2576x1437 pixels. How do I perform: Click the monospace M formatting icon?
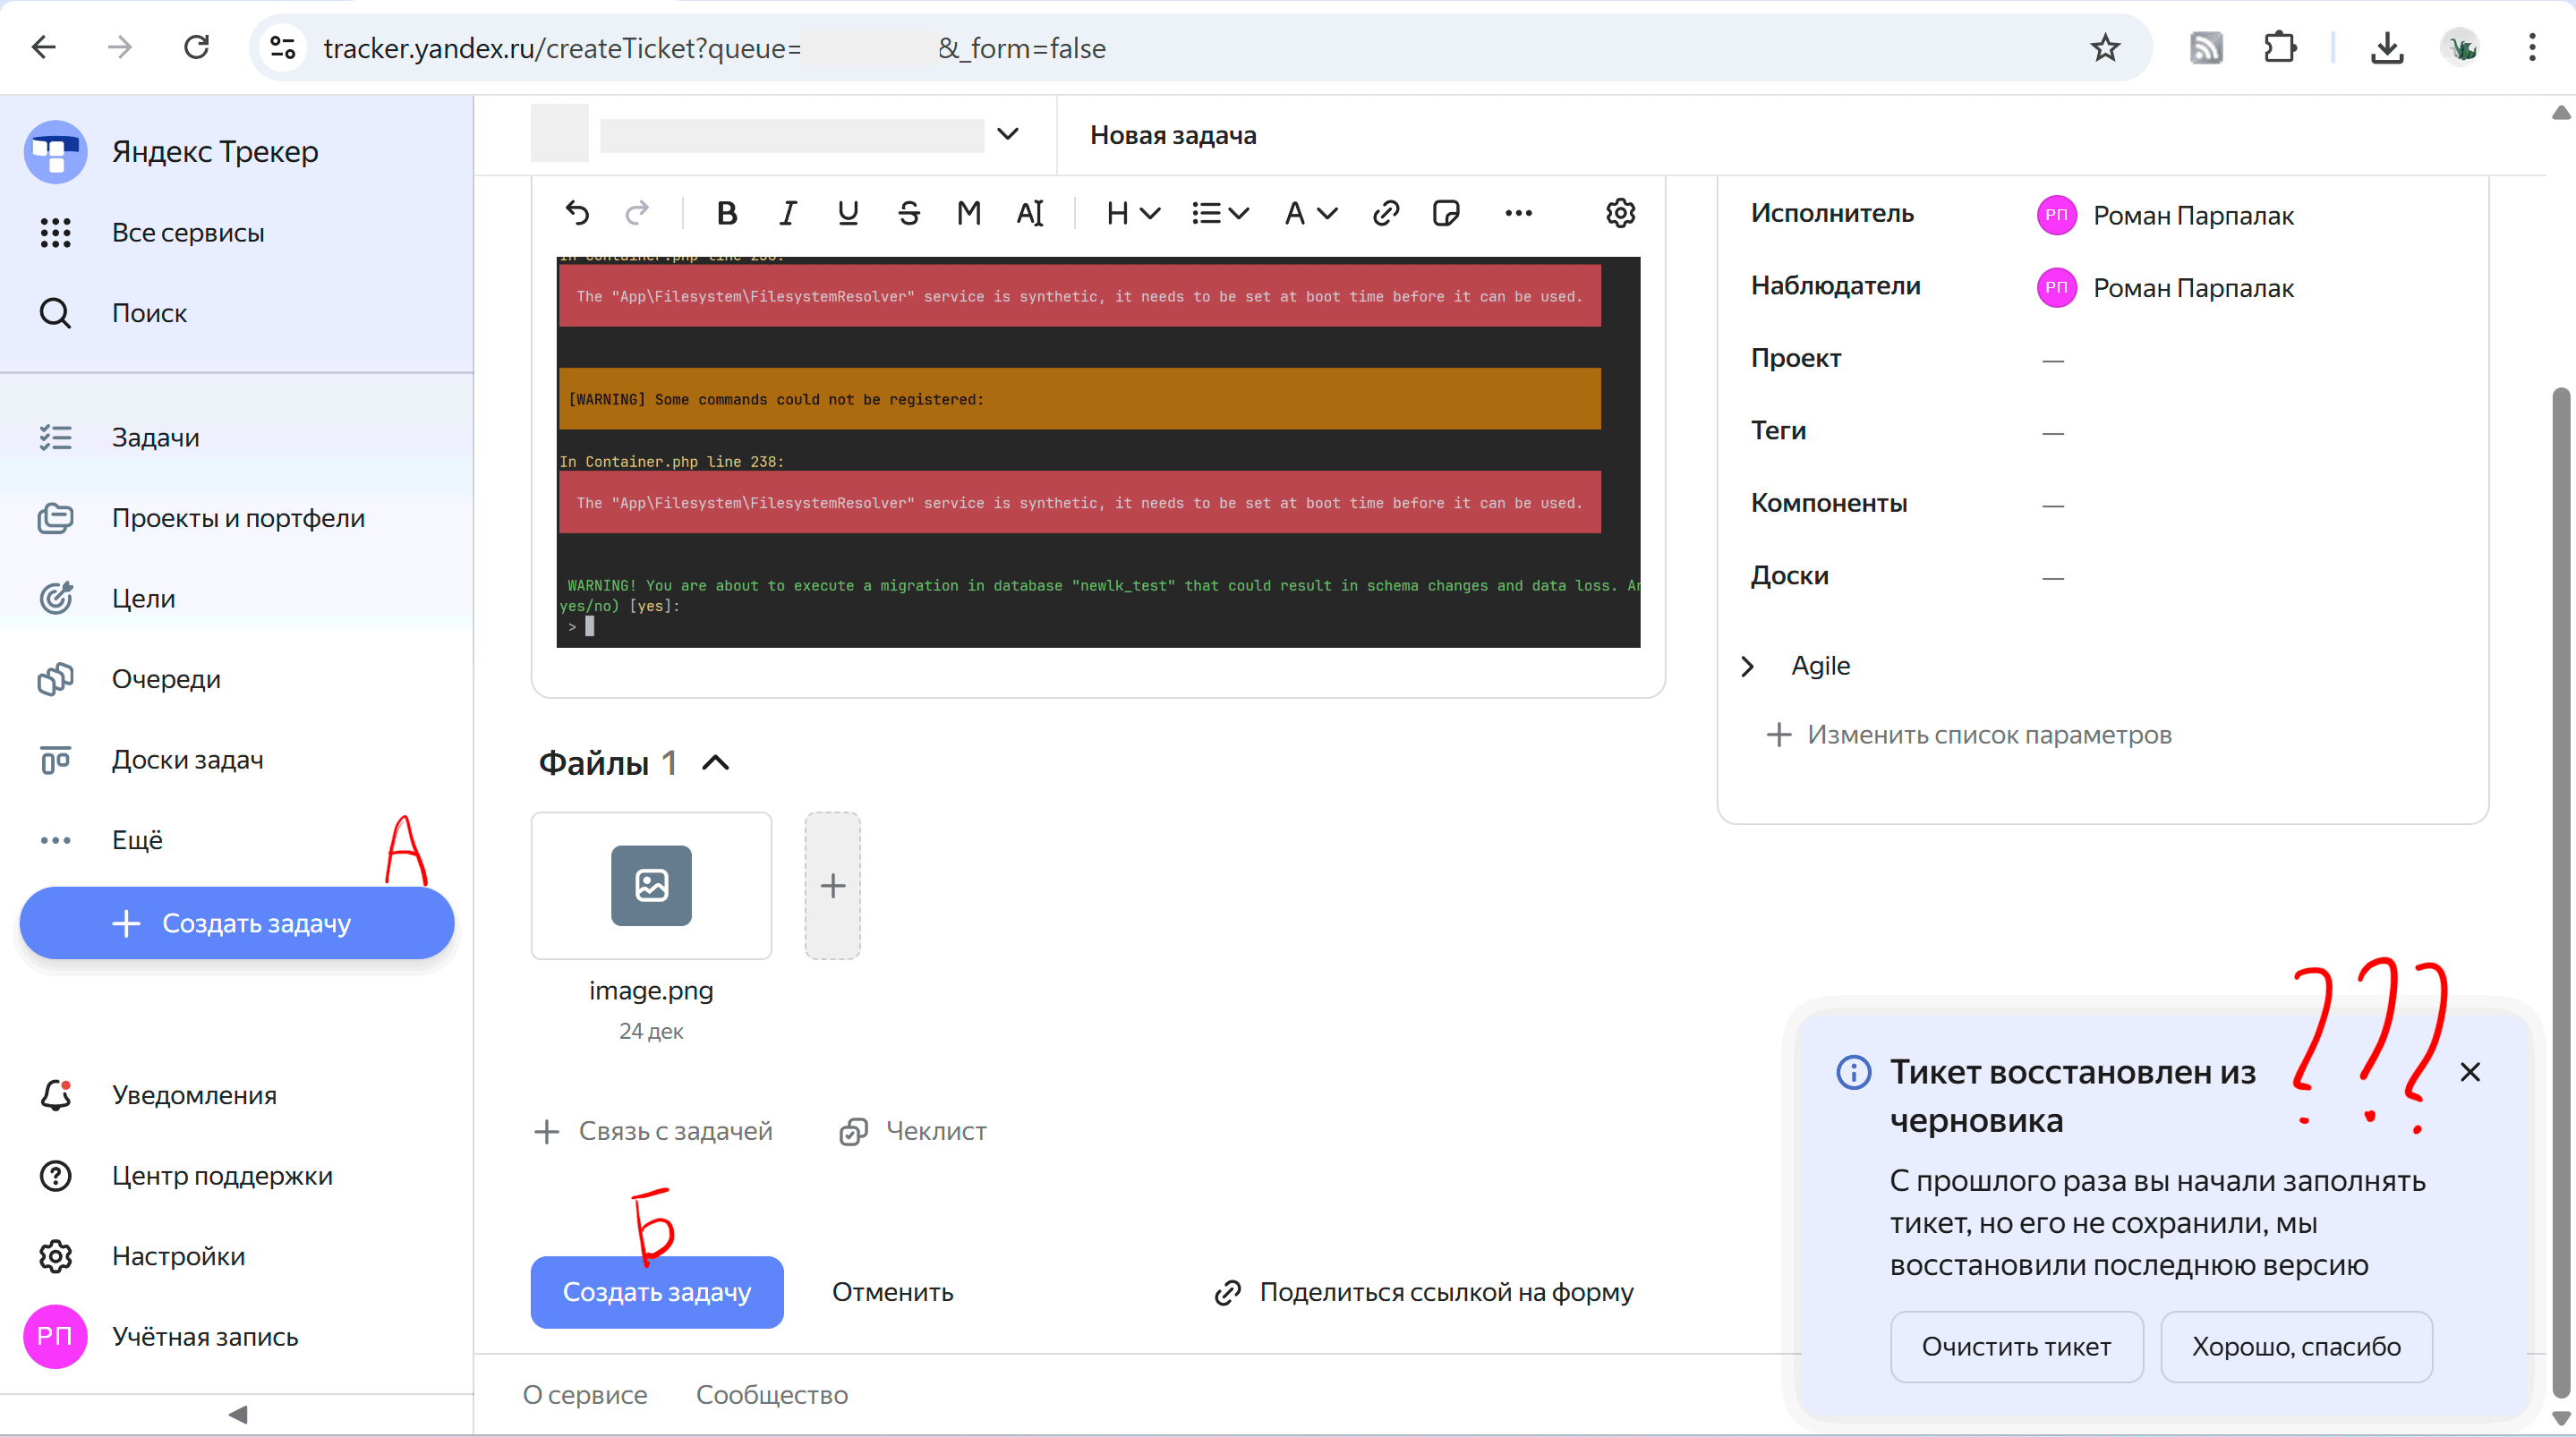tap(968, 213)
